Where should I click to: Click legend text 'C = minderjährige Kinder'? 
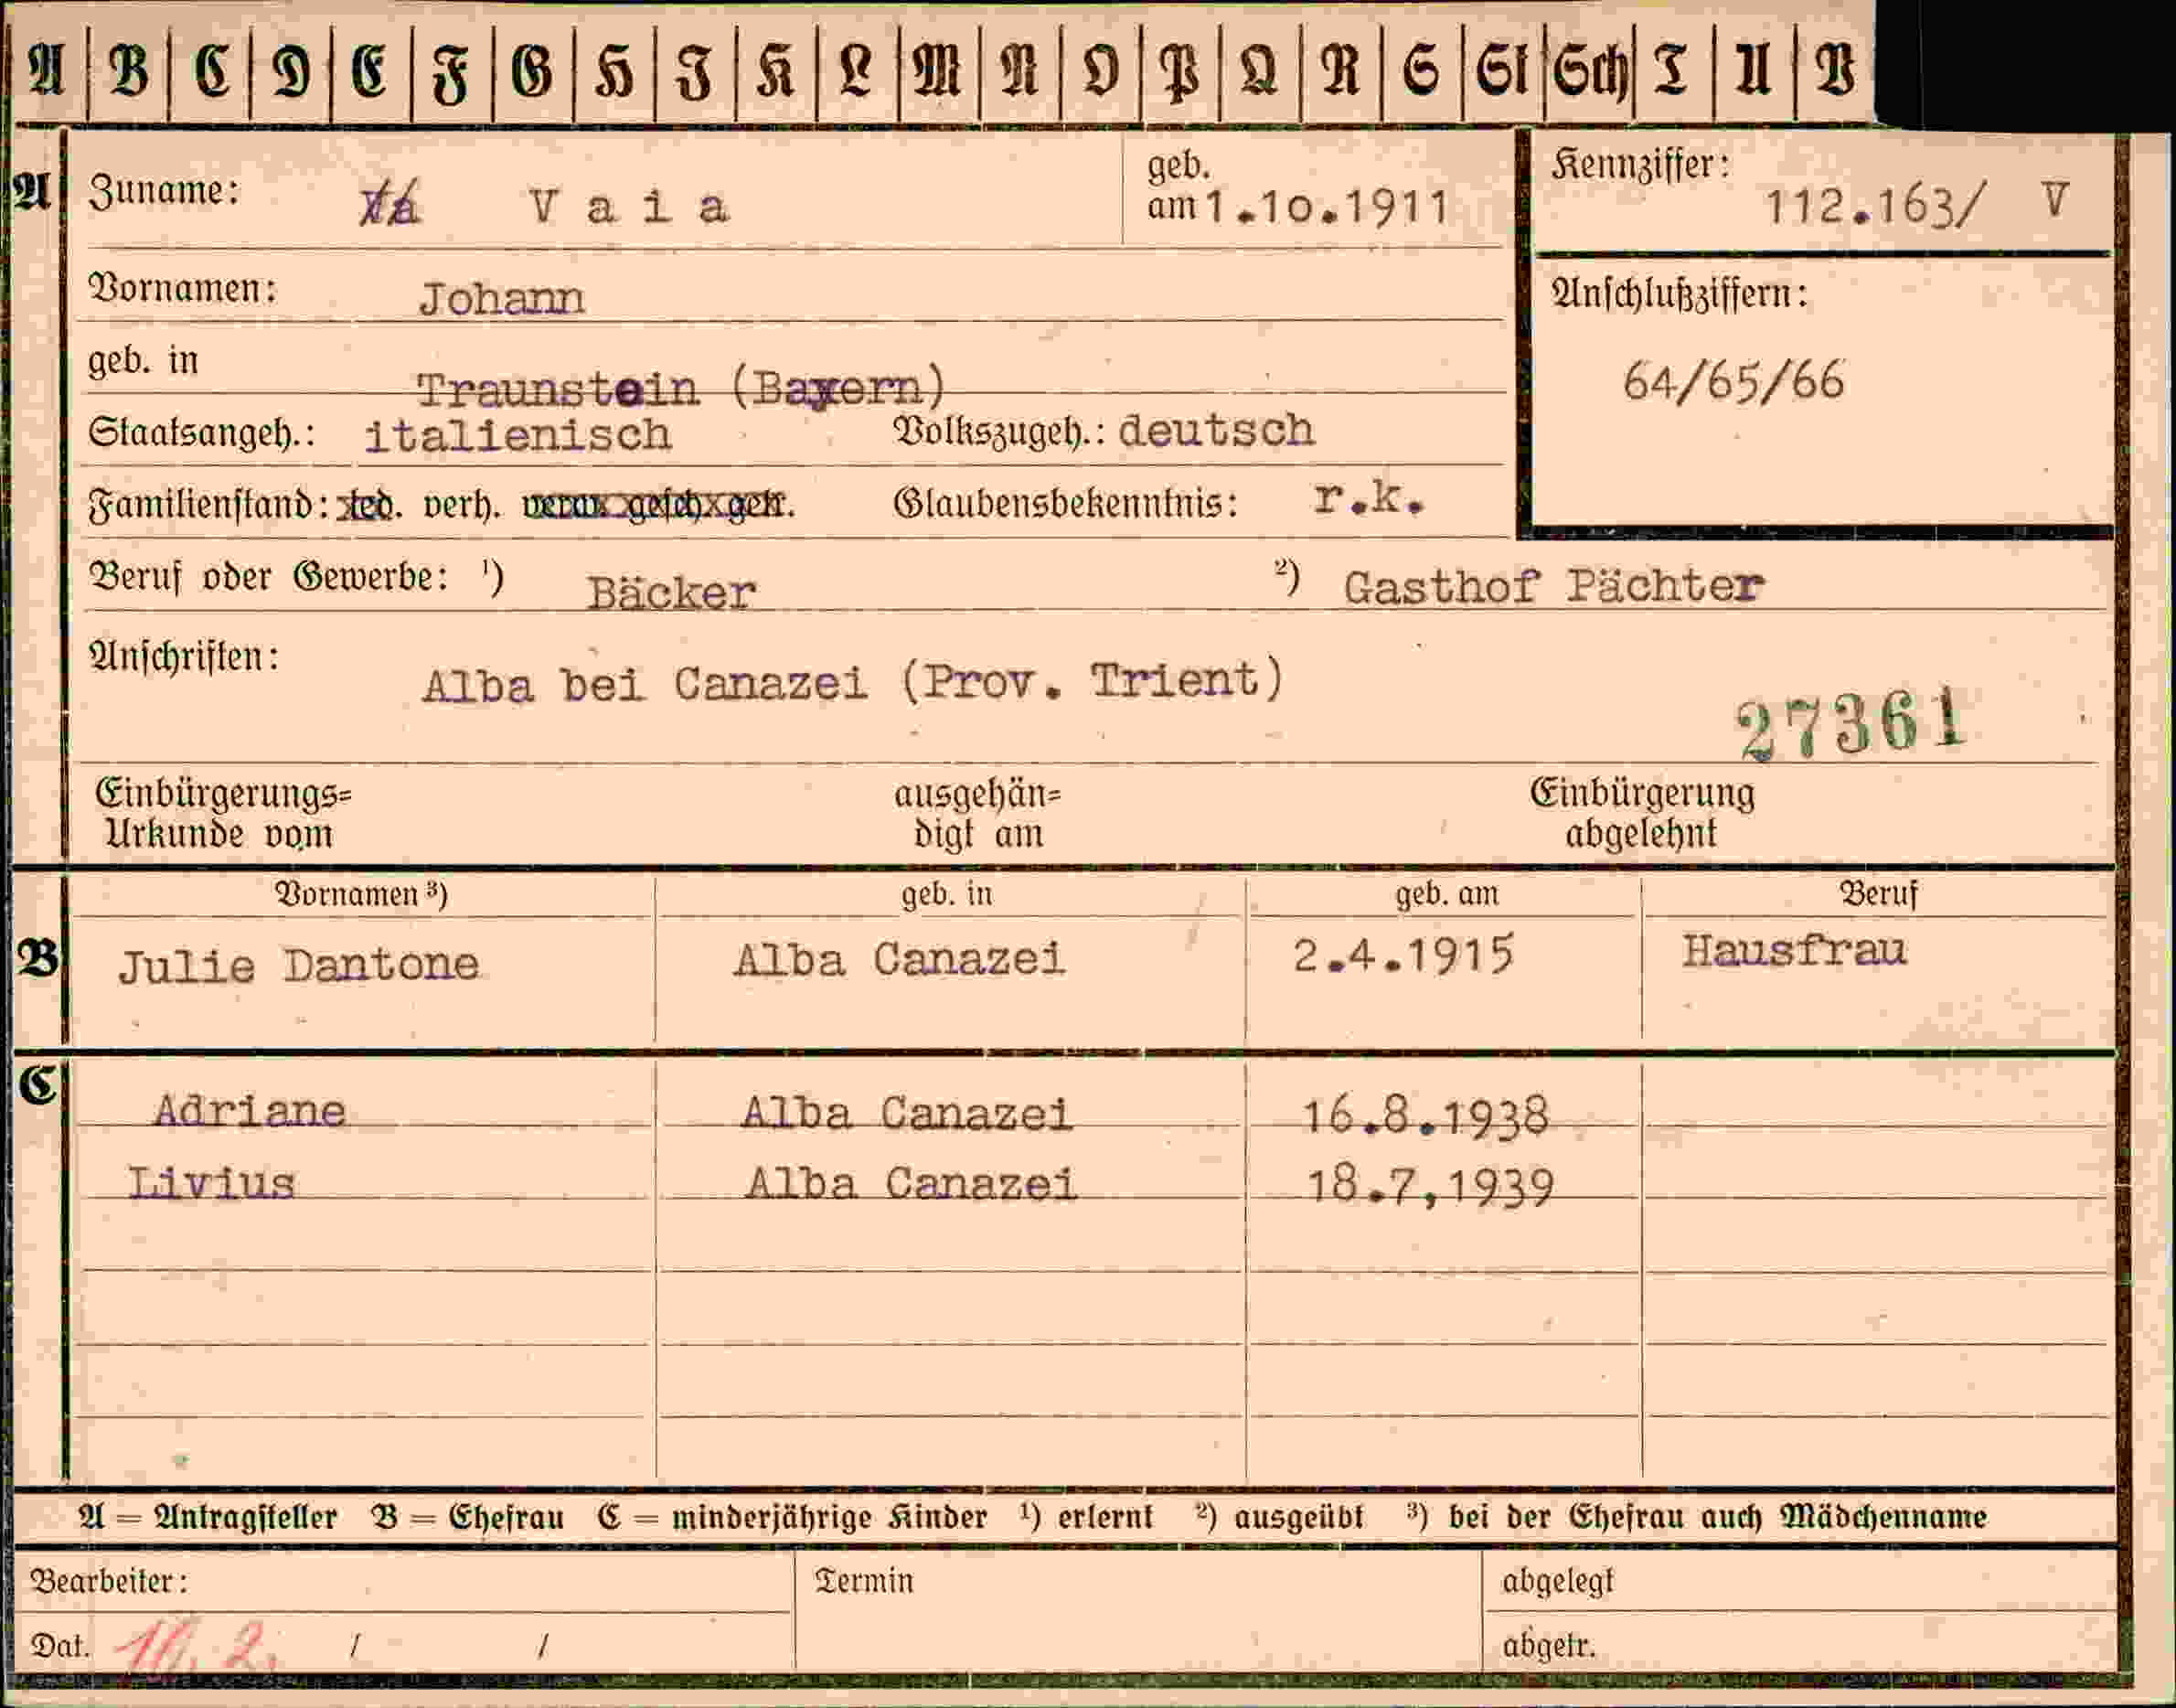click(x=792, y=1518)
